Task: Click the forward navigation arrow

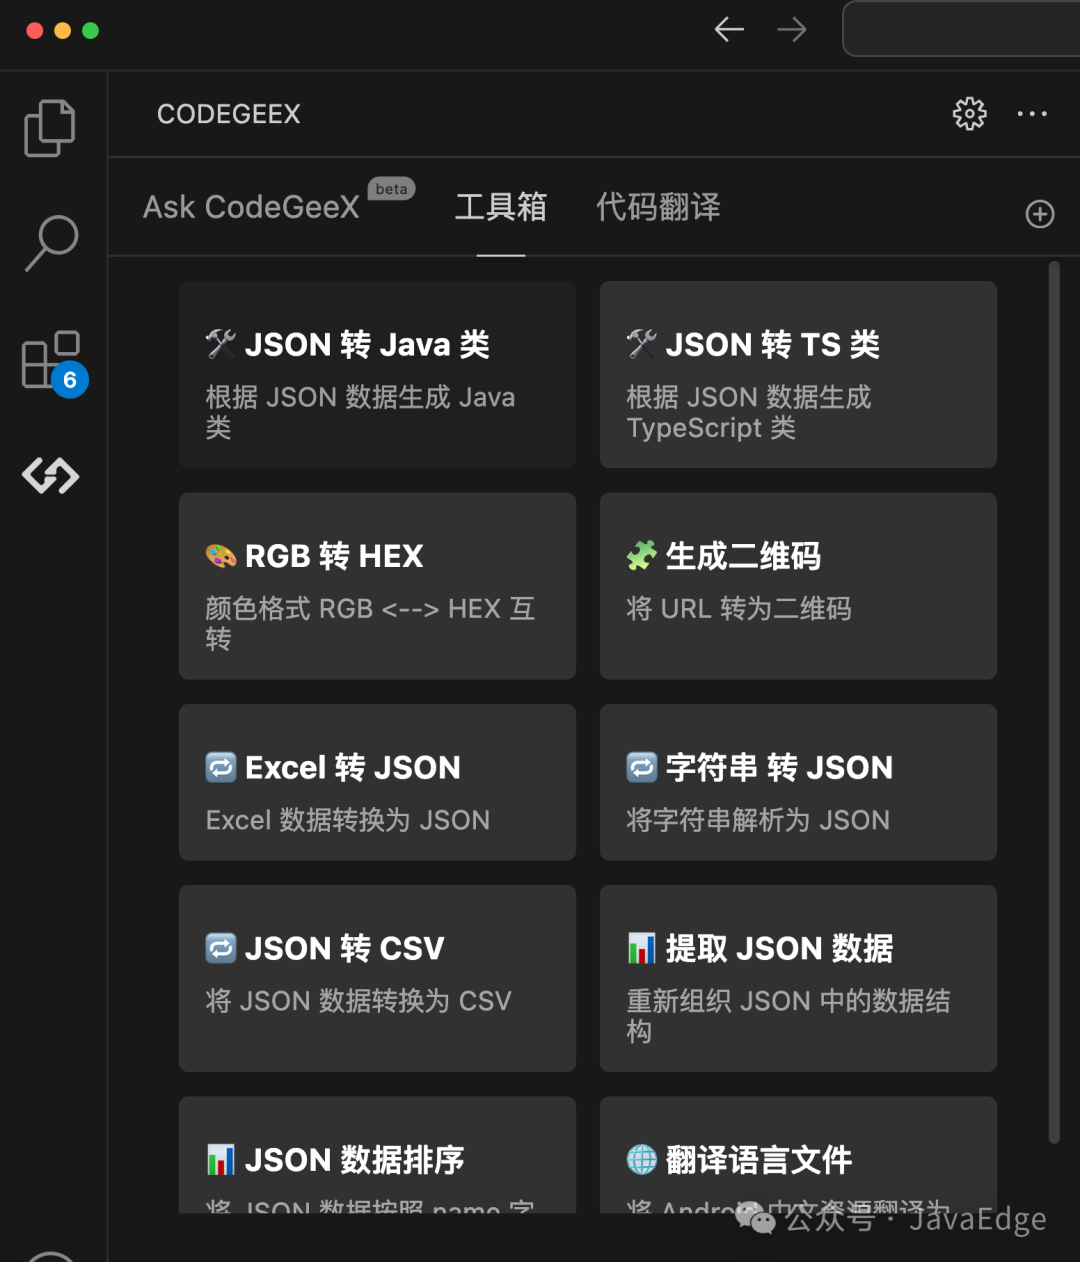Action: [x=792, y=29]
